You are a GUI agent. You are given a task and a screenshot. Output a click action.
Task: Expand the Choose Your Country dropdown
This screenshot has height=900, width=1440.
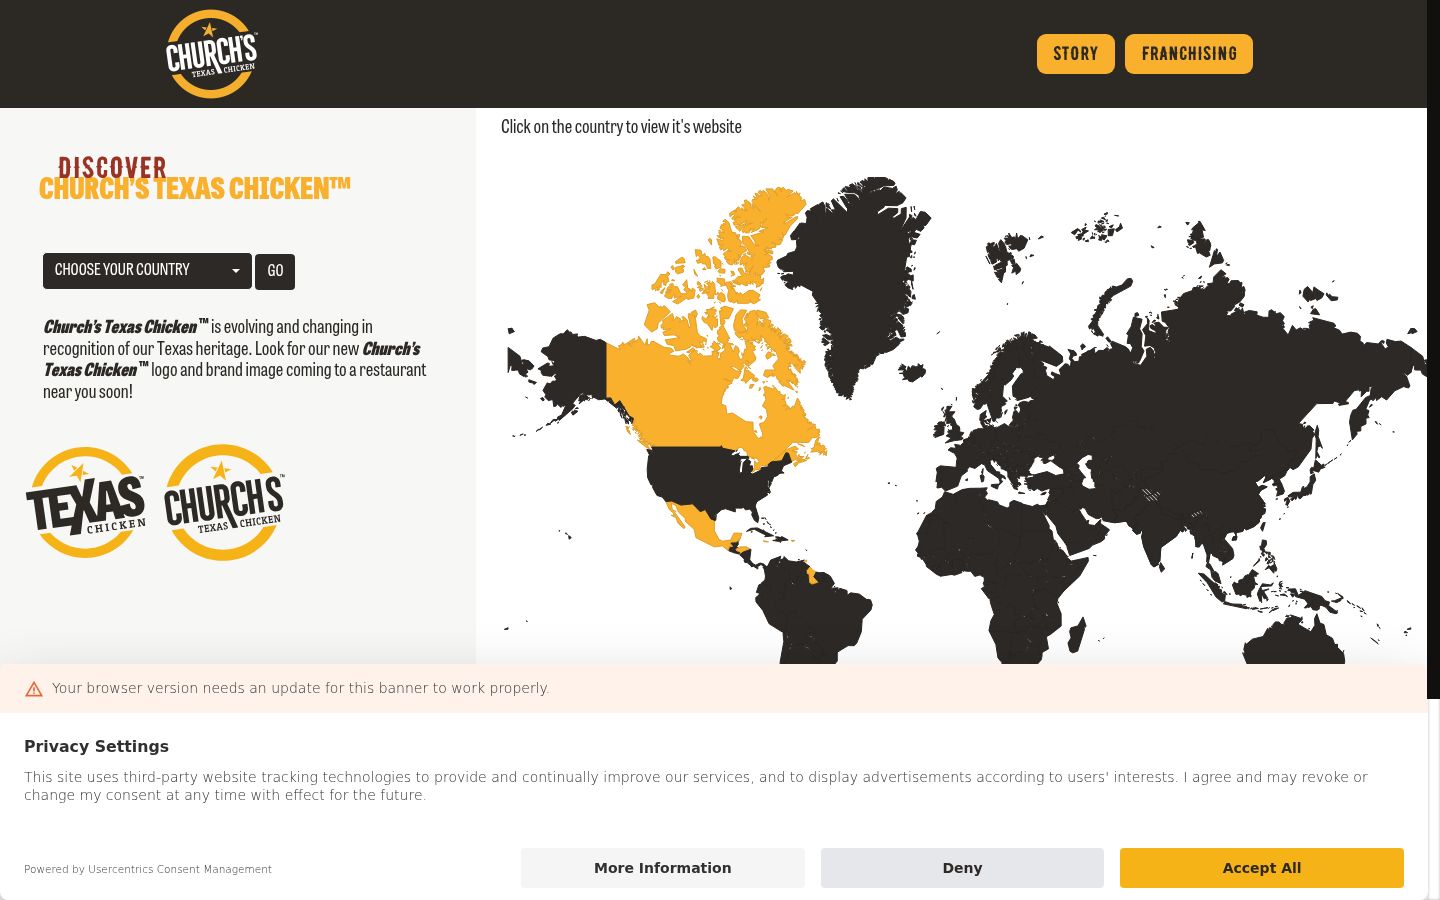147,271
